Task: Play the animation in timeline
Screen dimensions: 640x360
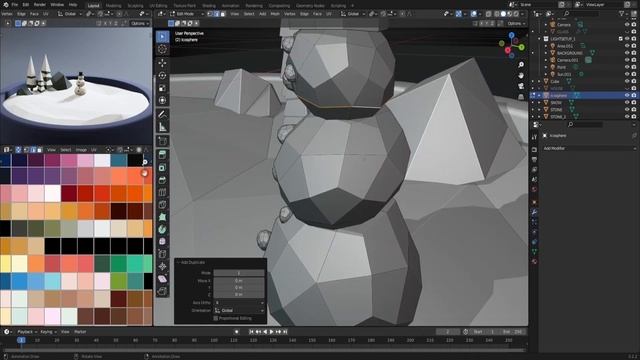Action: click(271, 332)
